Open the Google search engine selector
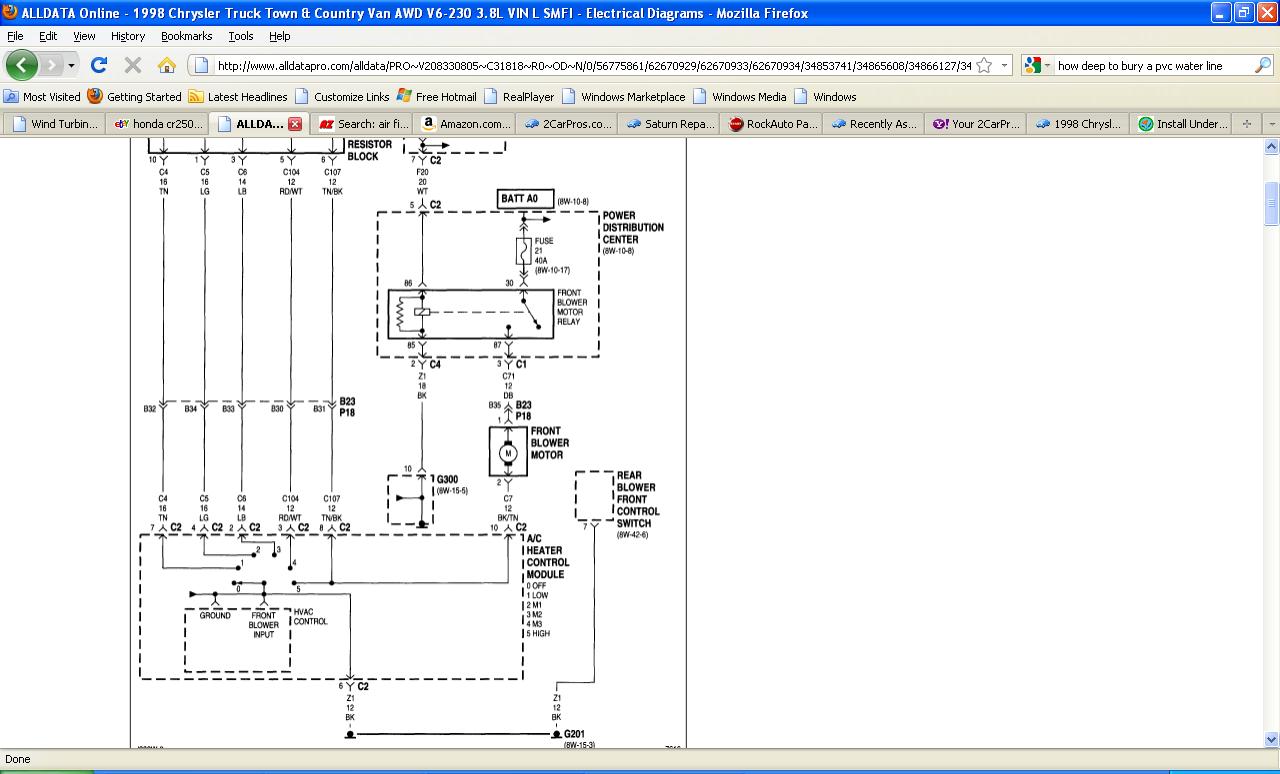The height and width of the screenshot is (774, 1280). 1038,65
